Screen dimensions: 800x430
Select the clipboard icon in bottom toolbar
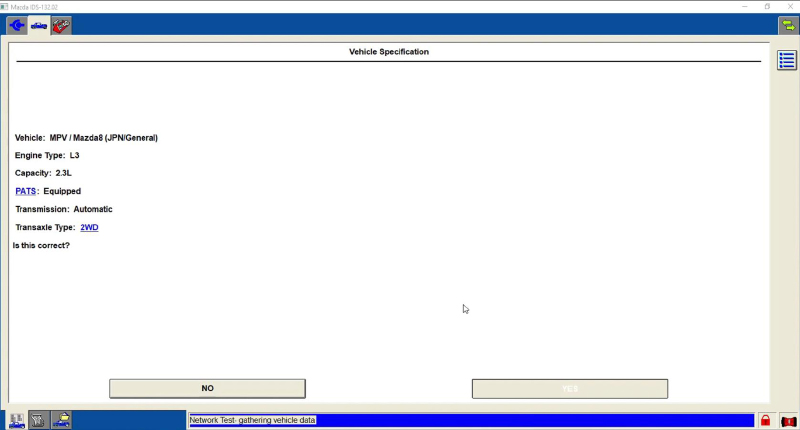39,420
